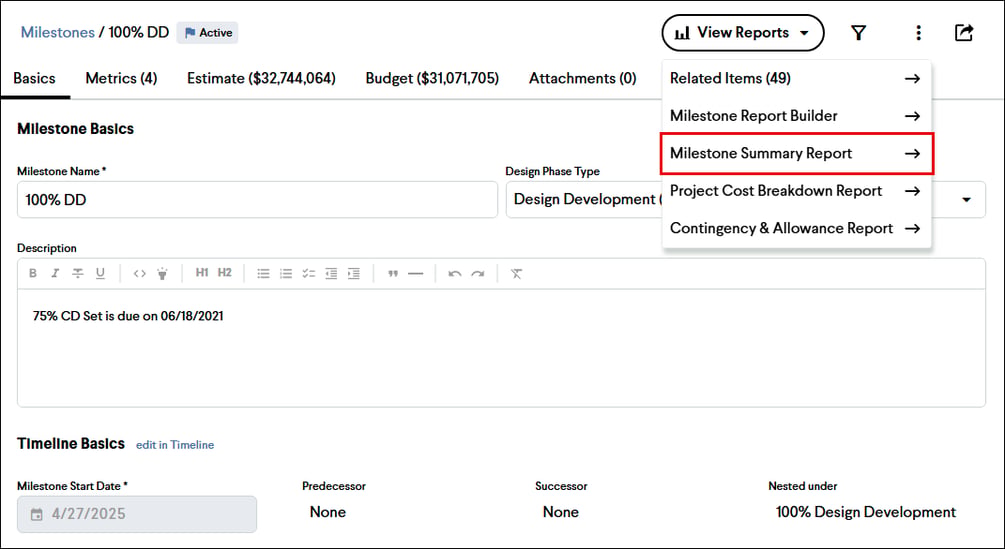
Task: Click the 100% DD breadcrumb title
Action: coord(138,32)
